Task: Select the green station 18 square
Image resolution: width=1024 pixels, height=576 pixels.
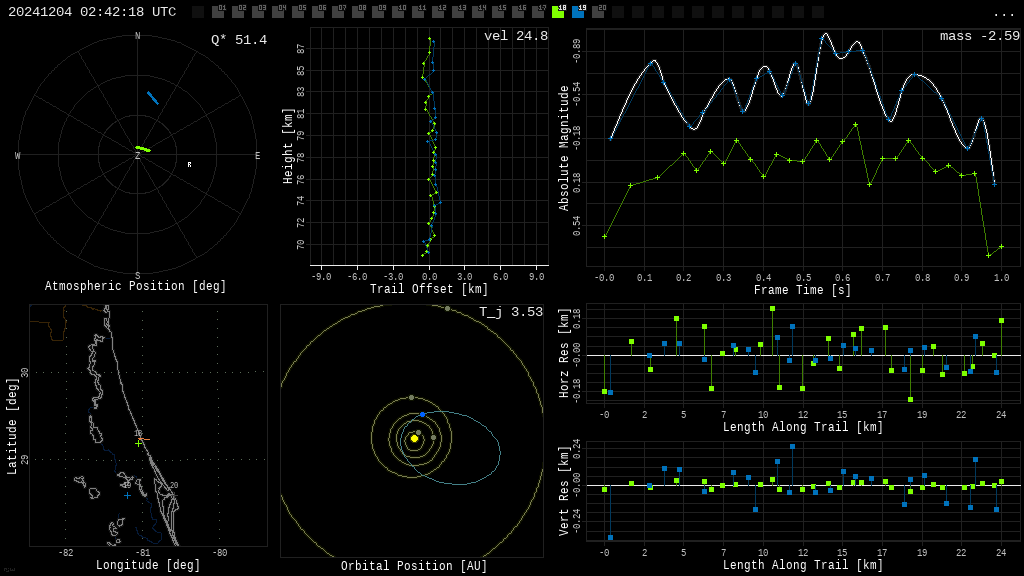Action: tap(558, 12)
